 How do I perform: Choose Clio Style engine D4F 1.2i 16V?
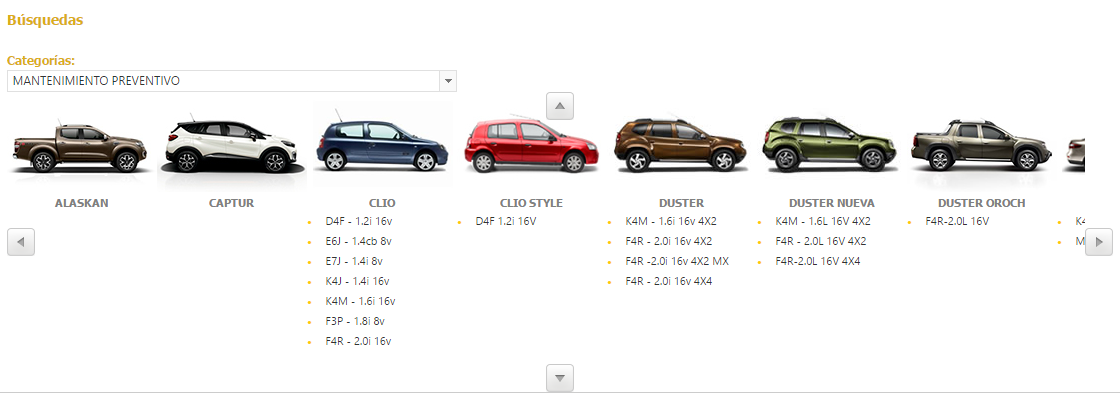[x=506, y=222]
